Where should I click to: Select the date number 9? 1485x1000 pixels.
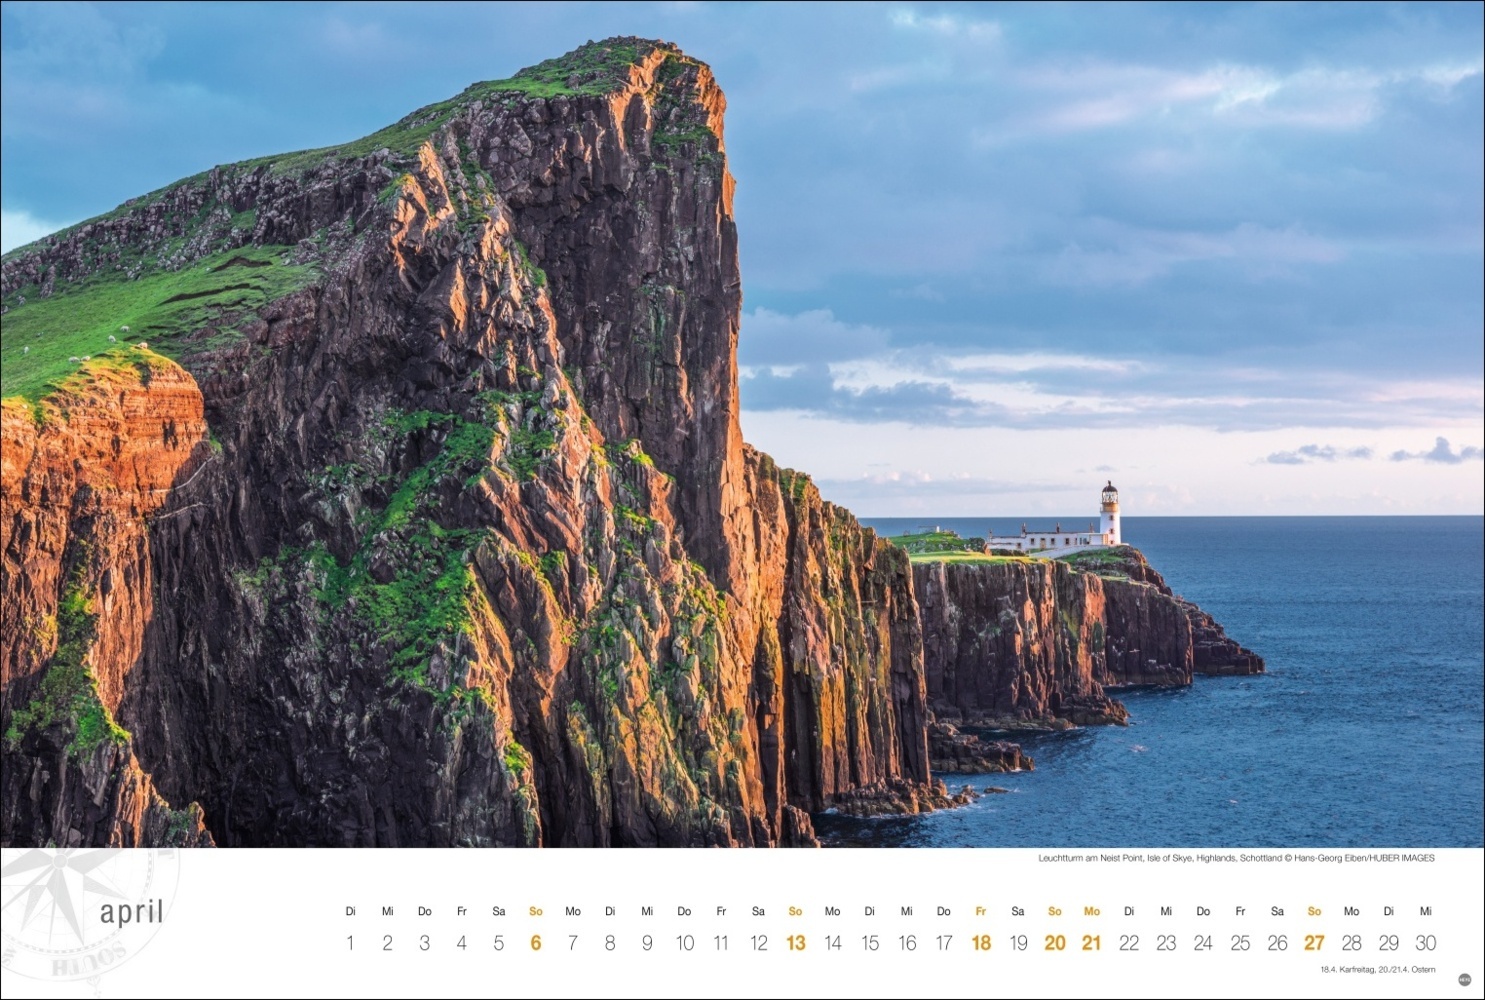[x=647, y=943]
